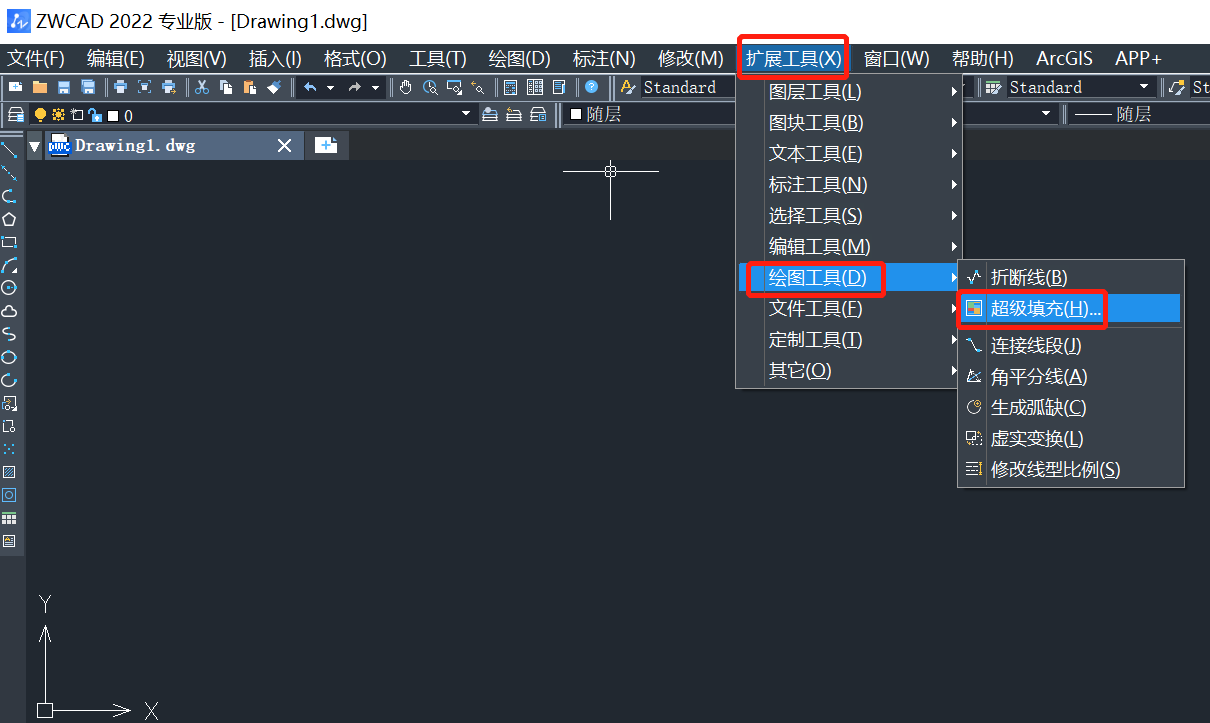Open the layer 0 dropdown list
The width and height of the screenshot is (1210, 723).
[x=465, y=113]
